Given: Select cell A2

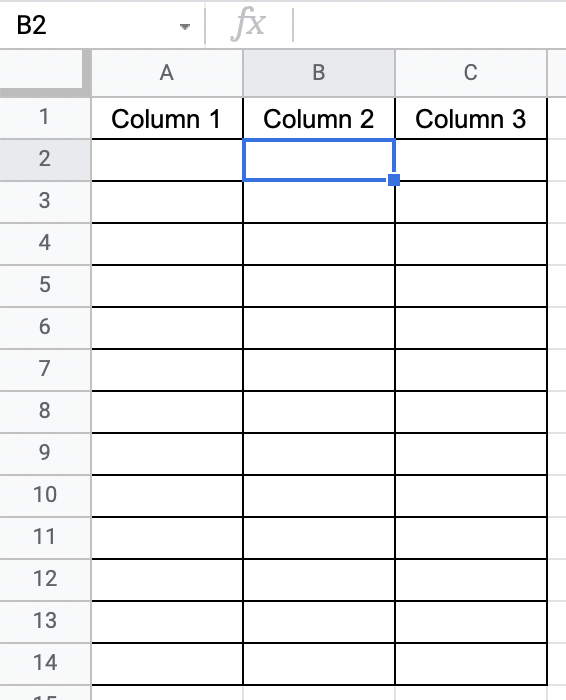Looking at the screenshot, I should (167, 160).
